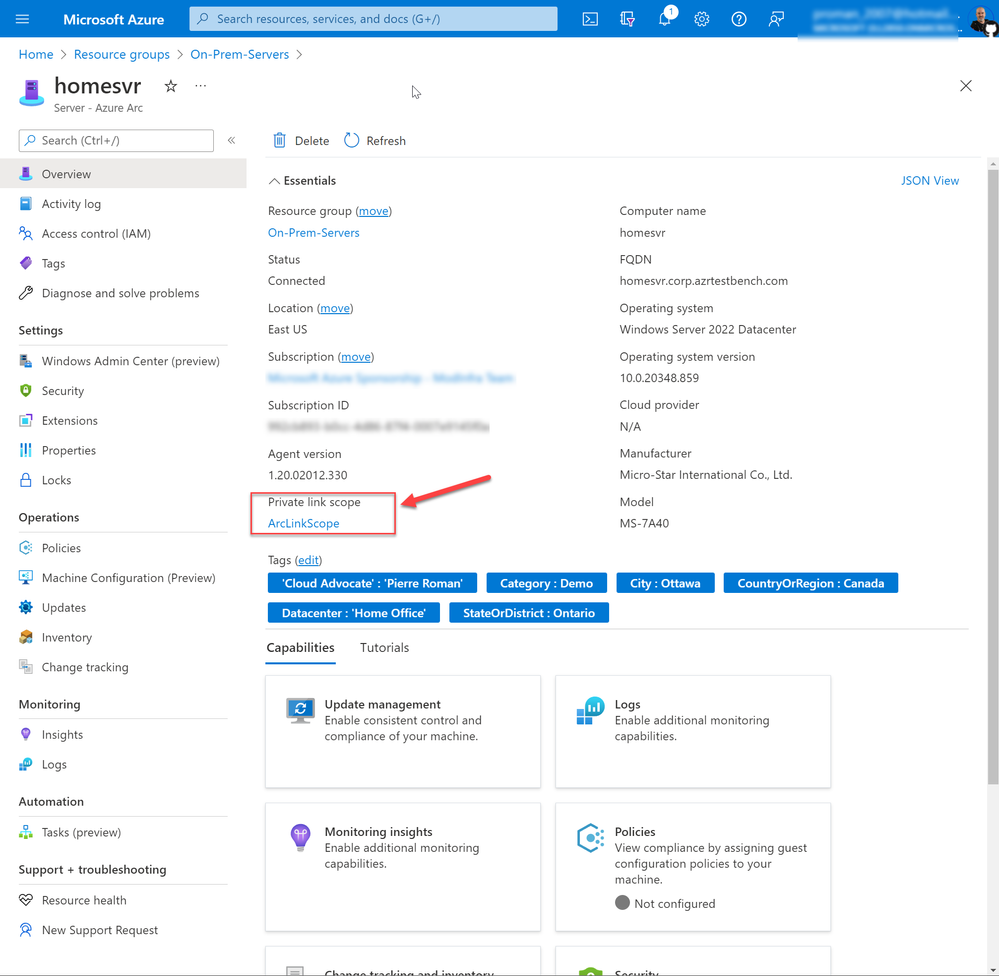The height and width of the screenshot is (976, 999).
Task: Click the Delete trash can button
Action: coord(301,141)
